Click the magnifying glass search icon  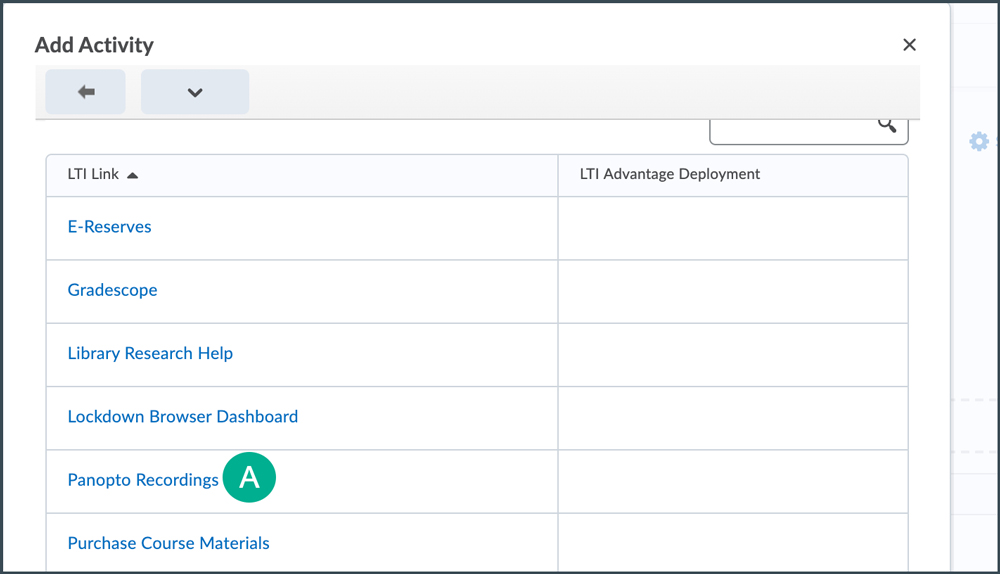click(886, 124)
